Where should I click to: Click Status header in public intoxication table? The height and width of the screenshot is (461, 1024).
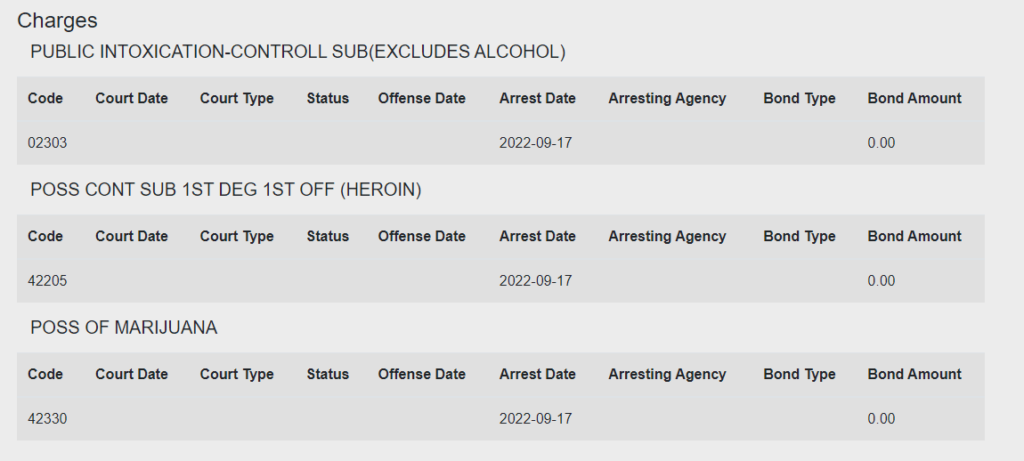327,99
